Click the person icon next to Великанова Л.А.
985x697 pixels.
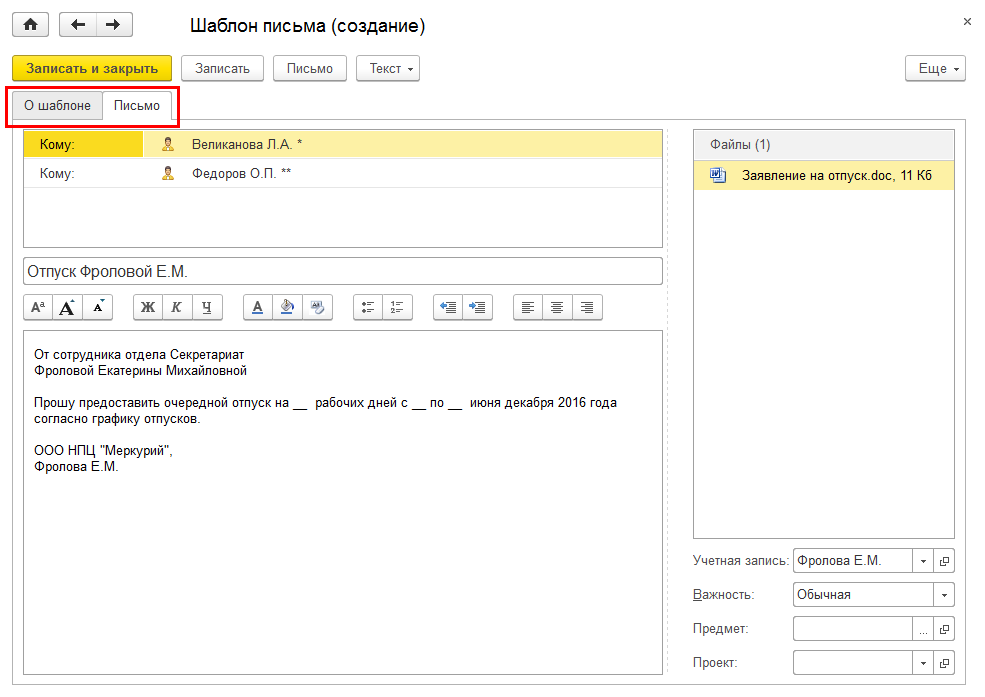[168, 144]
